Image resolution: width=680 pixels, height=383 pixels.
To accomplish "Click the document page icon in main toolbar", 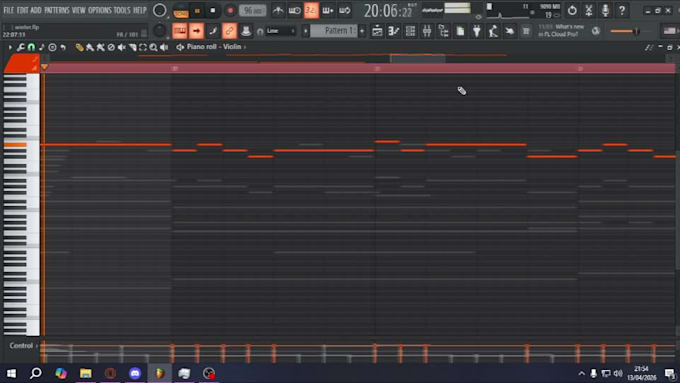I will [460, 31].
